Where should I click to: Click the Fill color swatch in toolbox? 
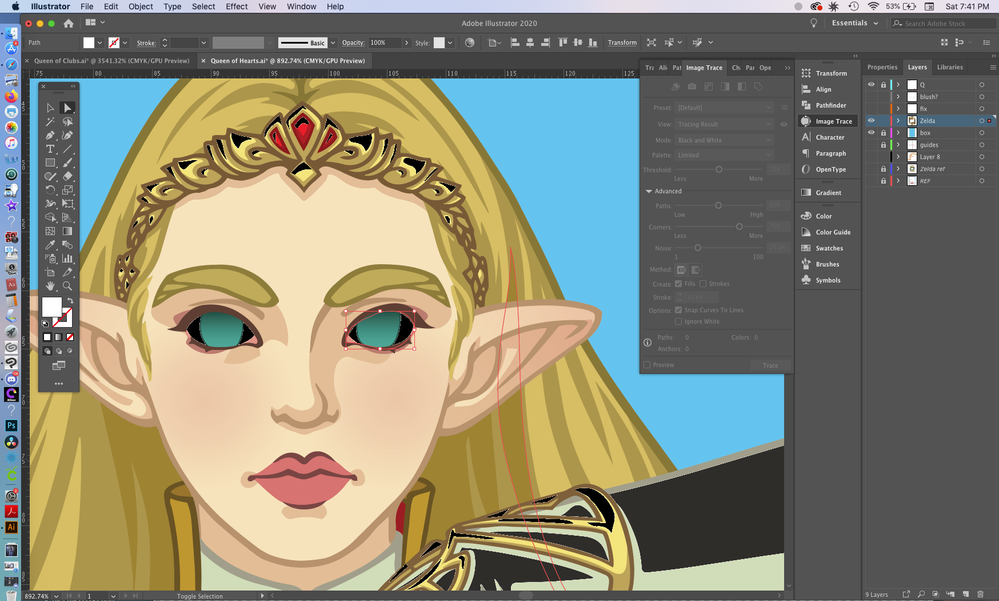(x=51, y=306)
